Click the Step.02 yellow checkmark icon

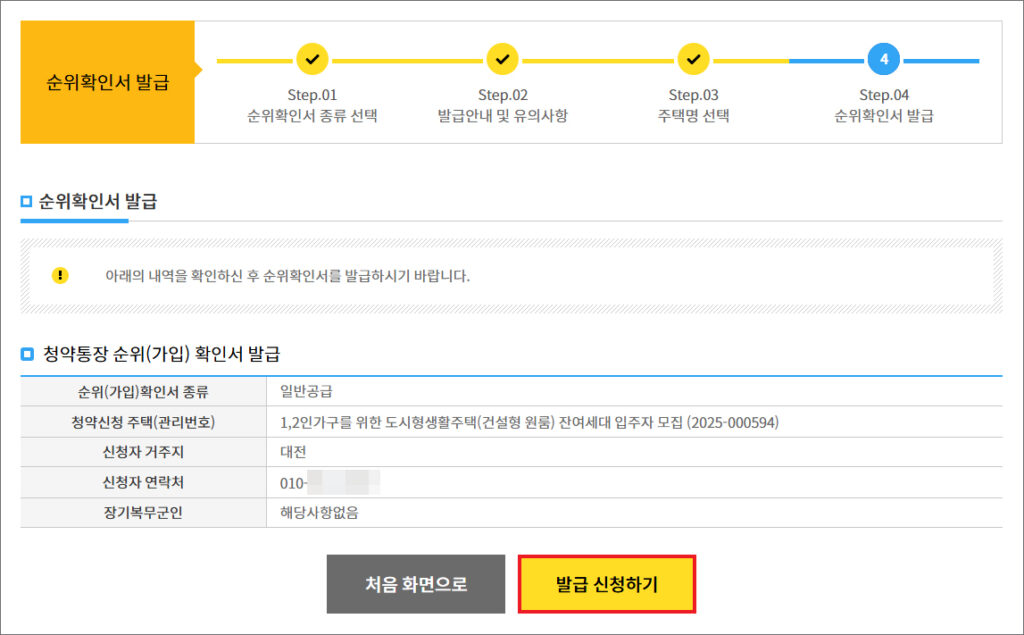(x=502, y=60)
